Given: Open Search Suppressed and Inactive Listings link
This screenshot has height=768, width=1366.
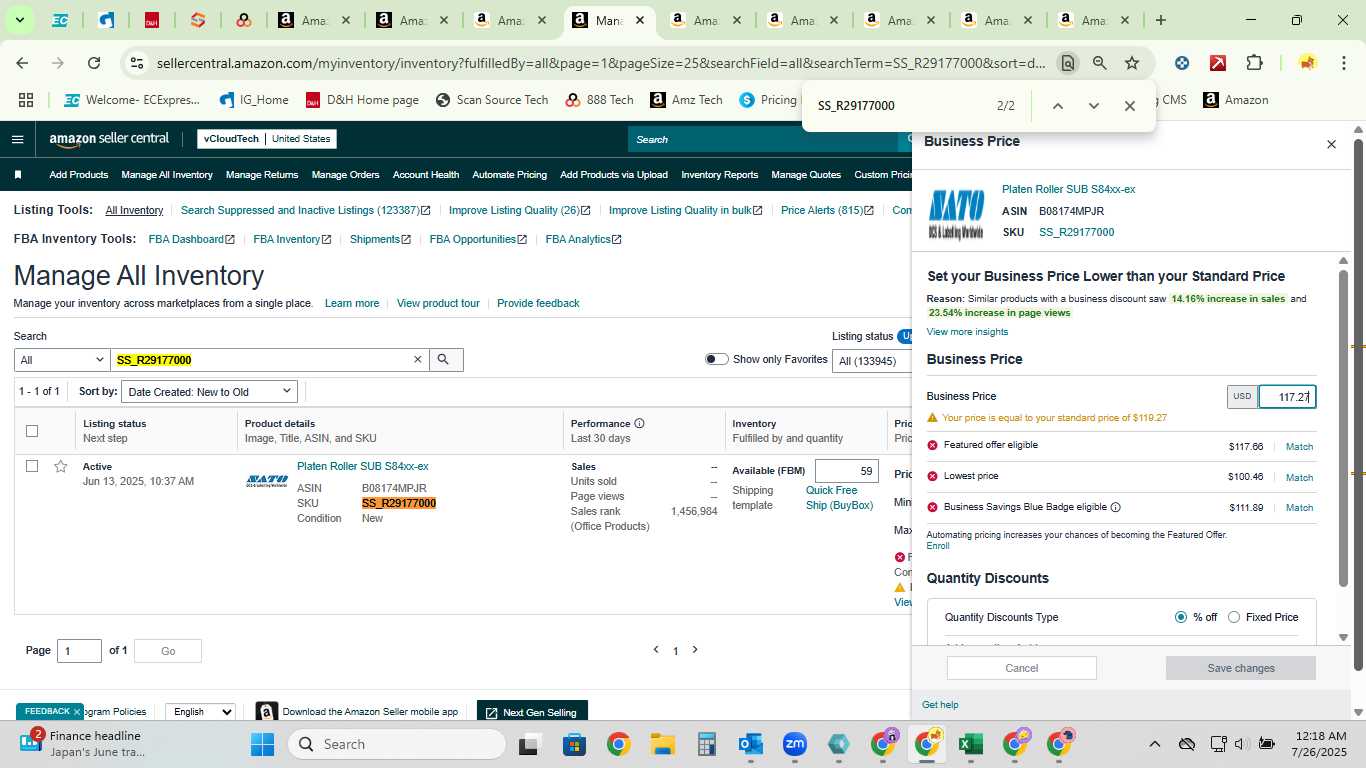Looking at the screenshot, I should 305,211.
